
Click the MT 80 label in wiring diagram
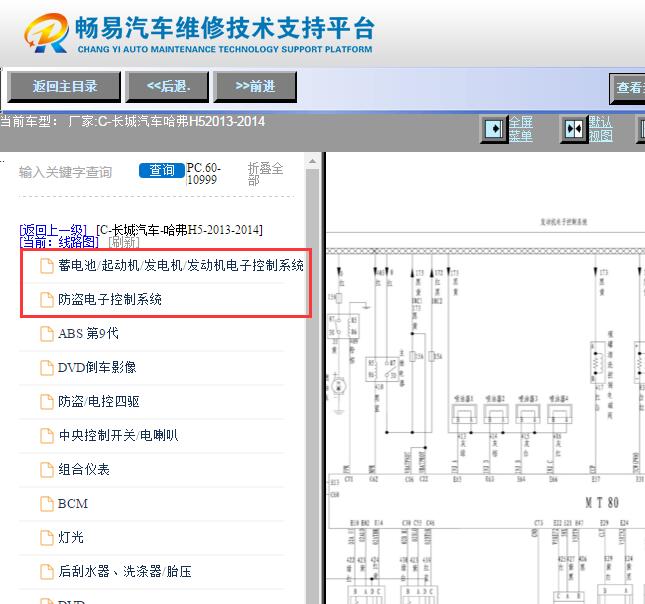602,502
